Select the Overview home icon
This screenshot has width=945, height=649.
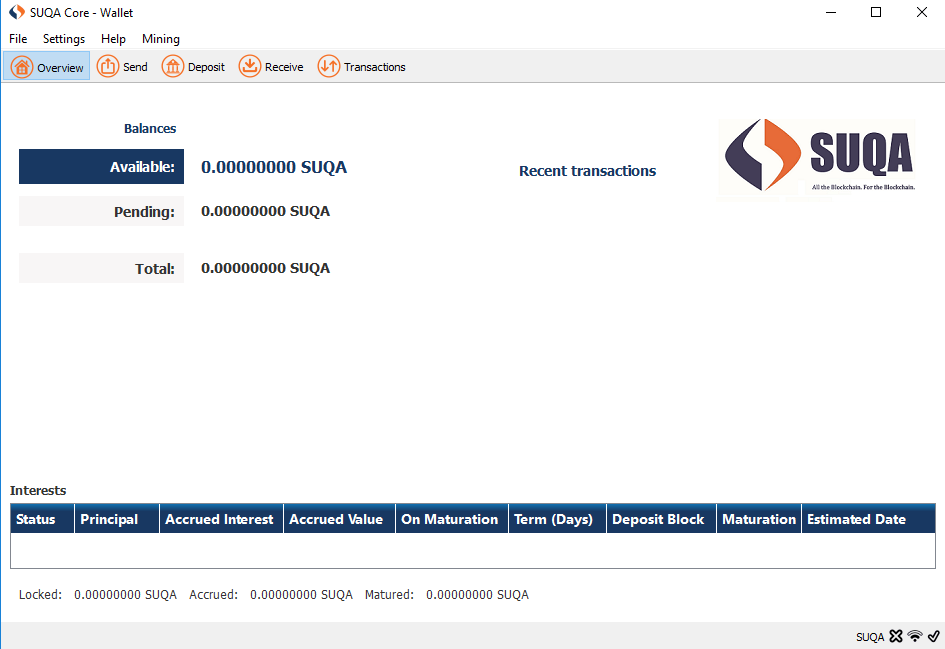click(x=19, y=66)
